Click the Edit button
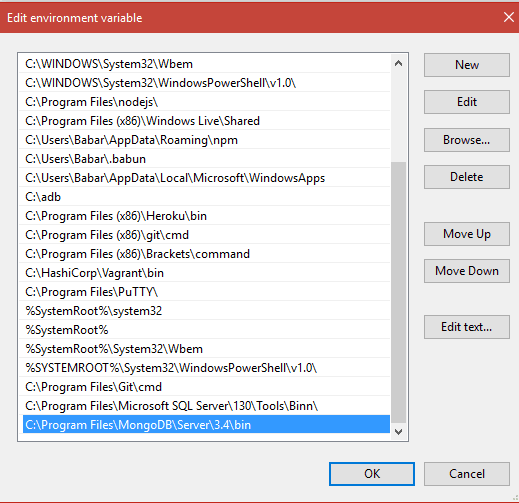This screenshot has width=519, height=503. point(467,102)
